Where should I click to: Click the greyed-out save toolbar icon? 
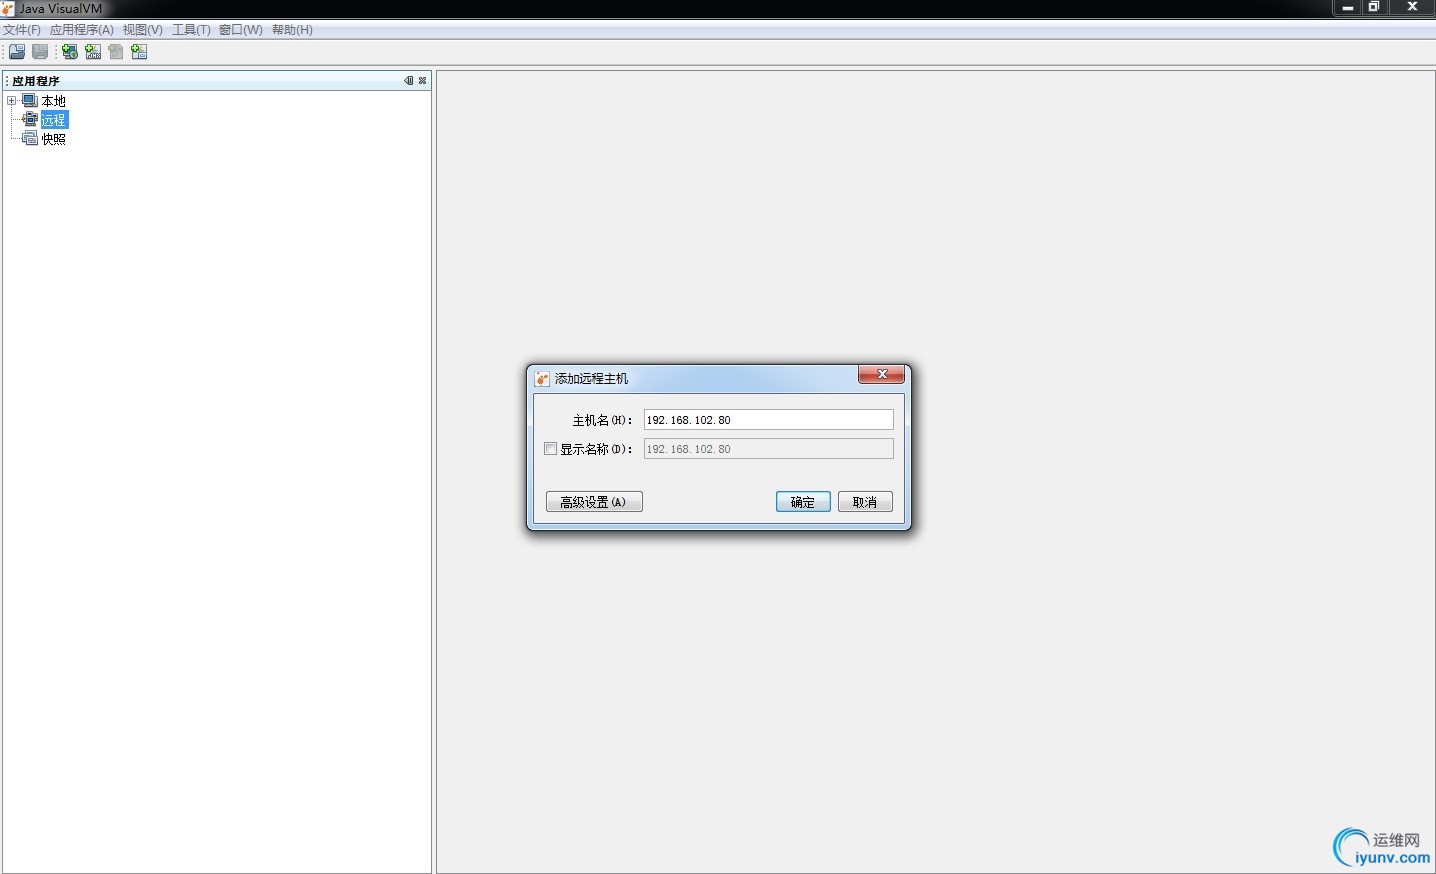[40, 52]
